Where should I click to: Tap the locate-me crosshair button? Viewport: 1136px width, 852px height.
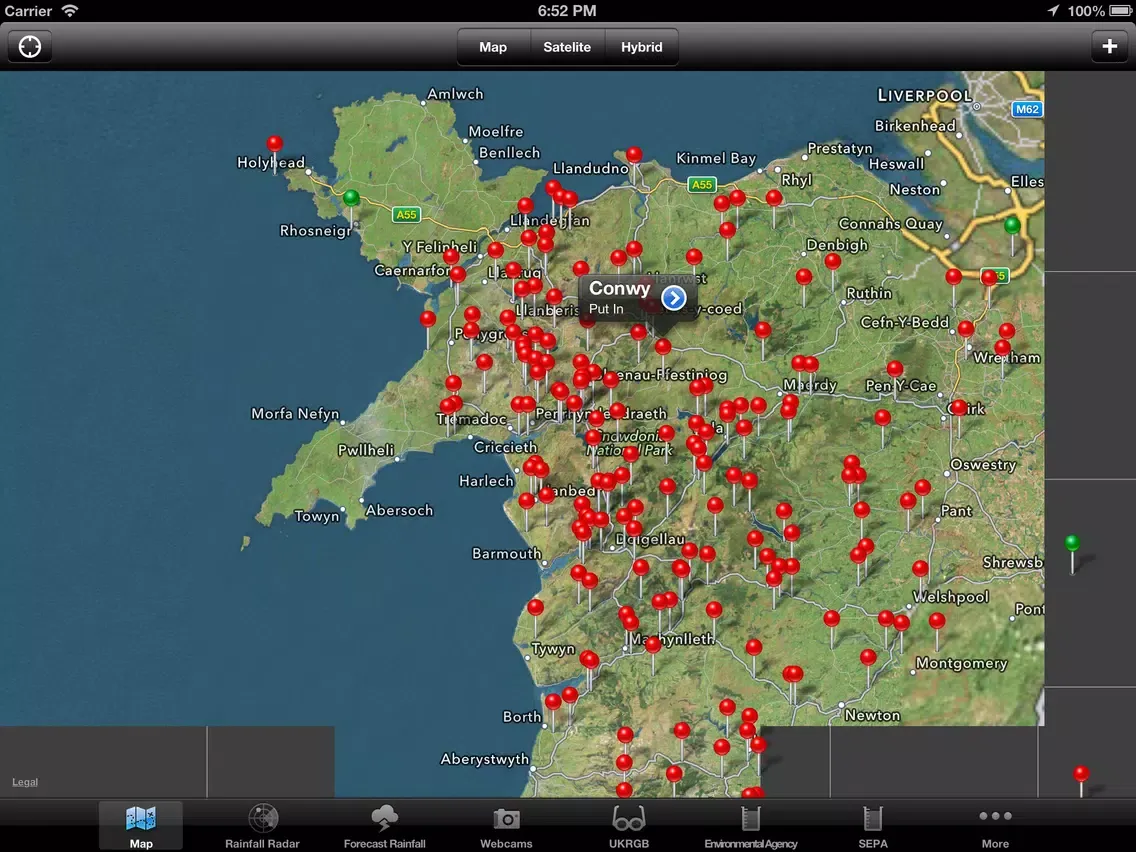[30, 47]
